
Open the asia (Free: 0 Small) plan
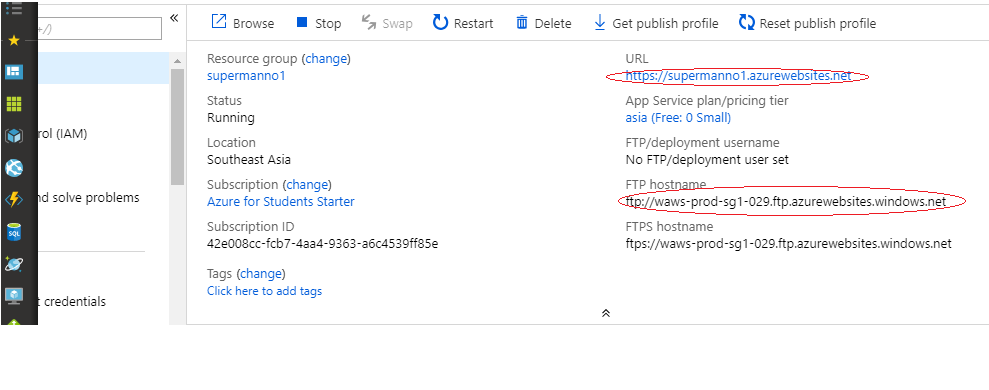[678, 117]
